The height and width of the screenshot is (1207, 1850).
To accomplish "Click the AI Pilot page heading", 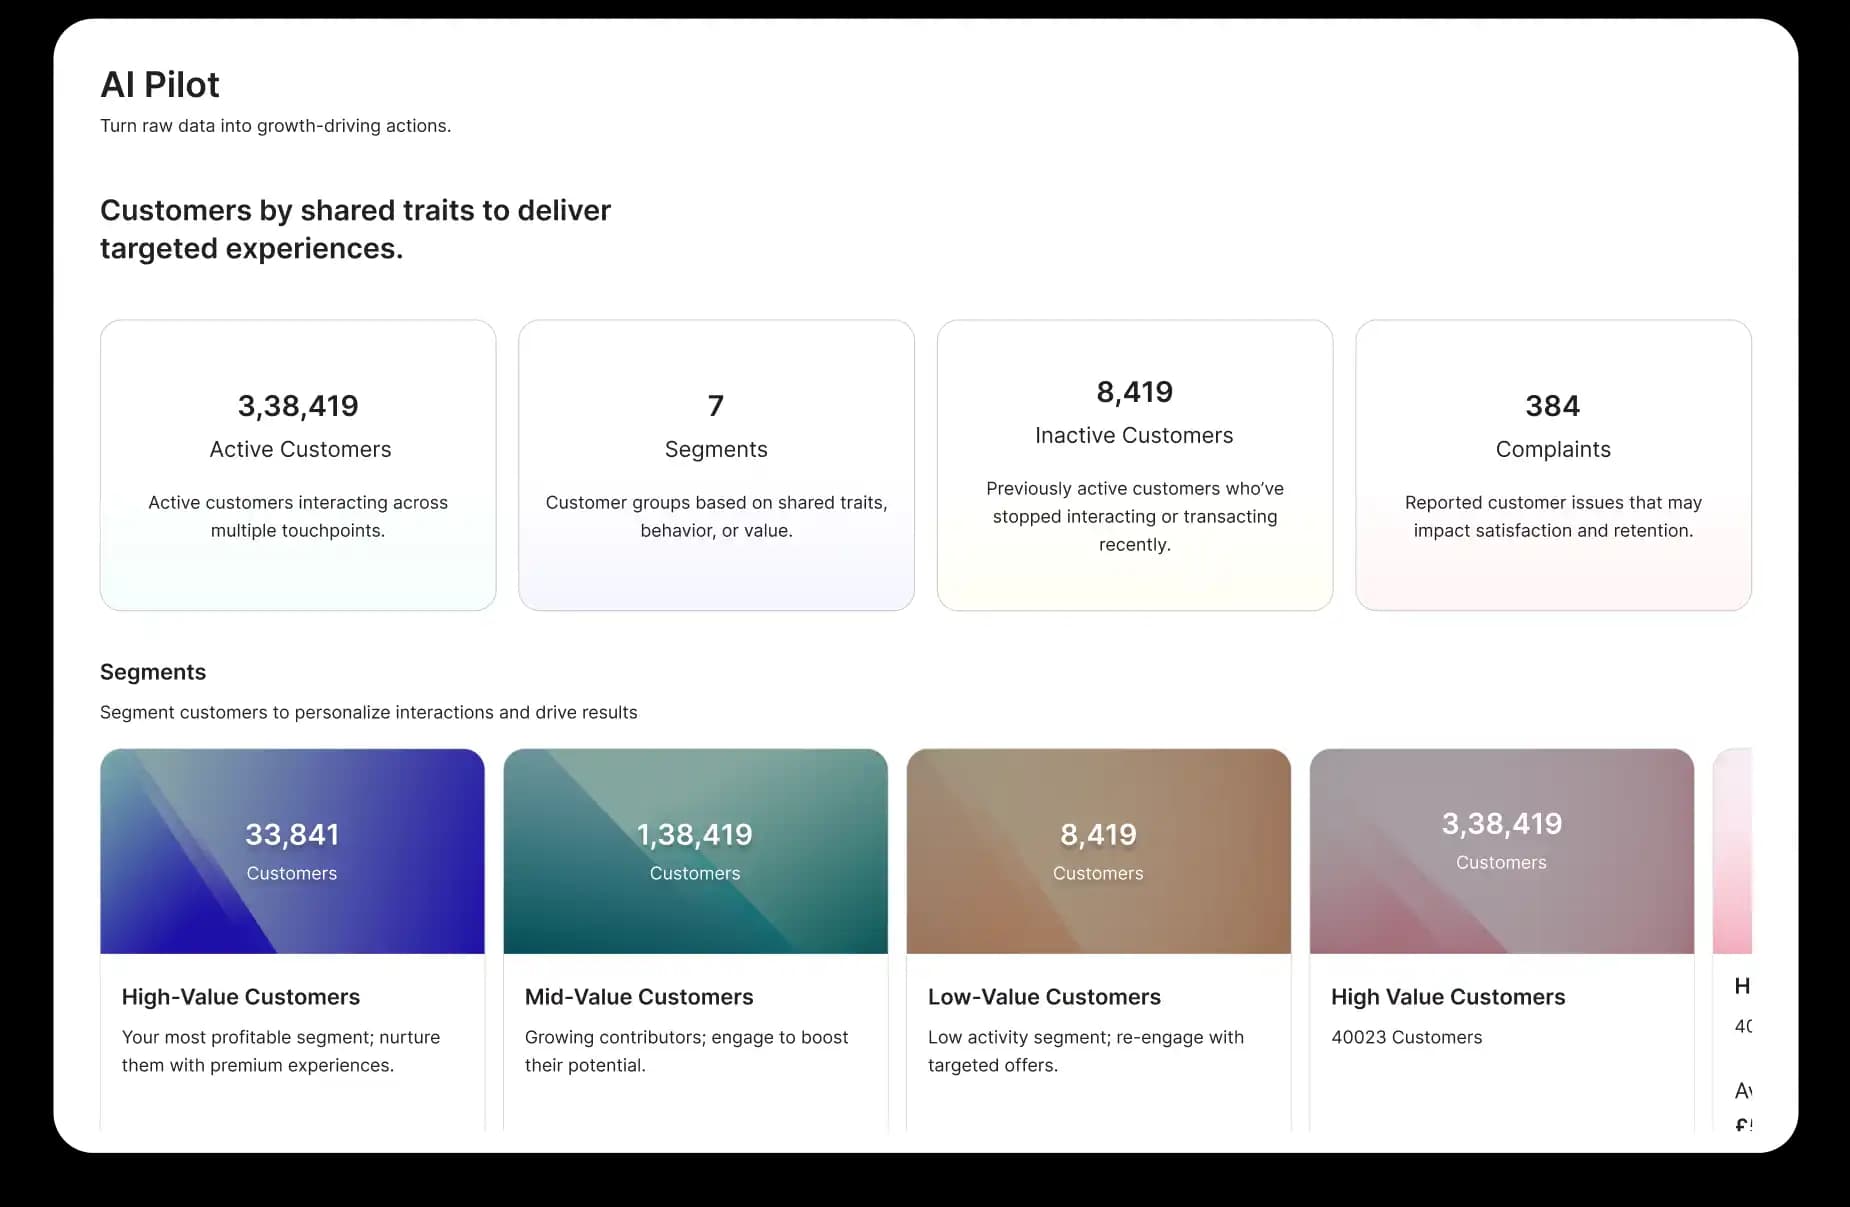I will click(x=160, y=85).
